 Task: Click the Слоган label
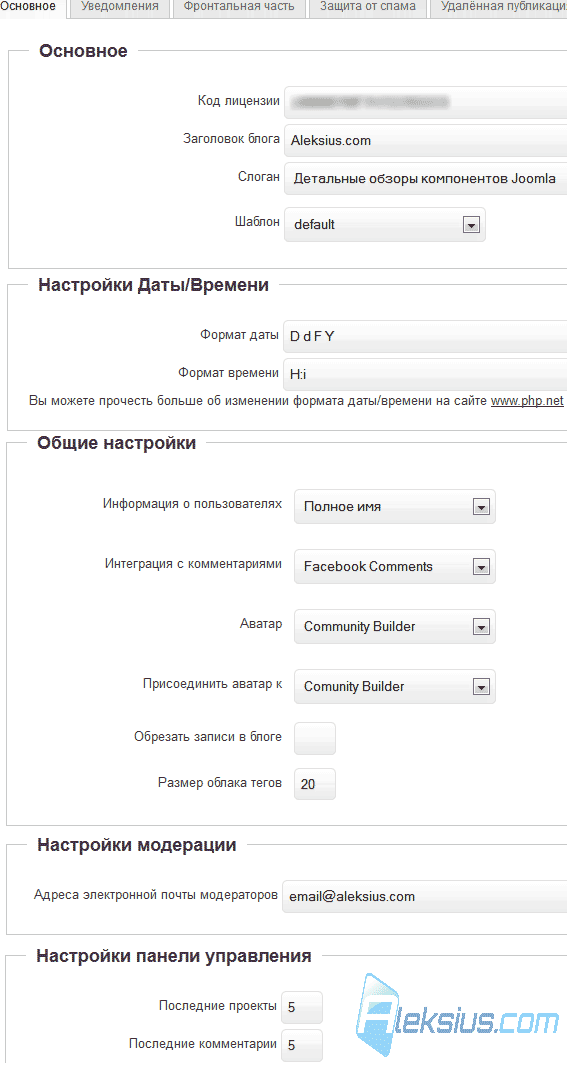[x=259, y=176]
